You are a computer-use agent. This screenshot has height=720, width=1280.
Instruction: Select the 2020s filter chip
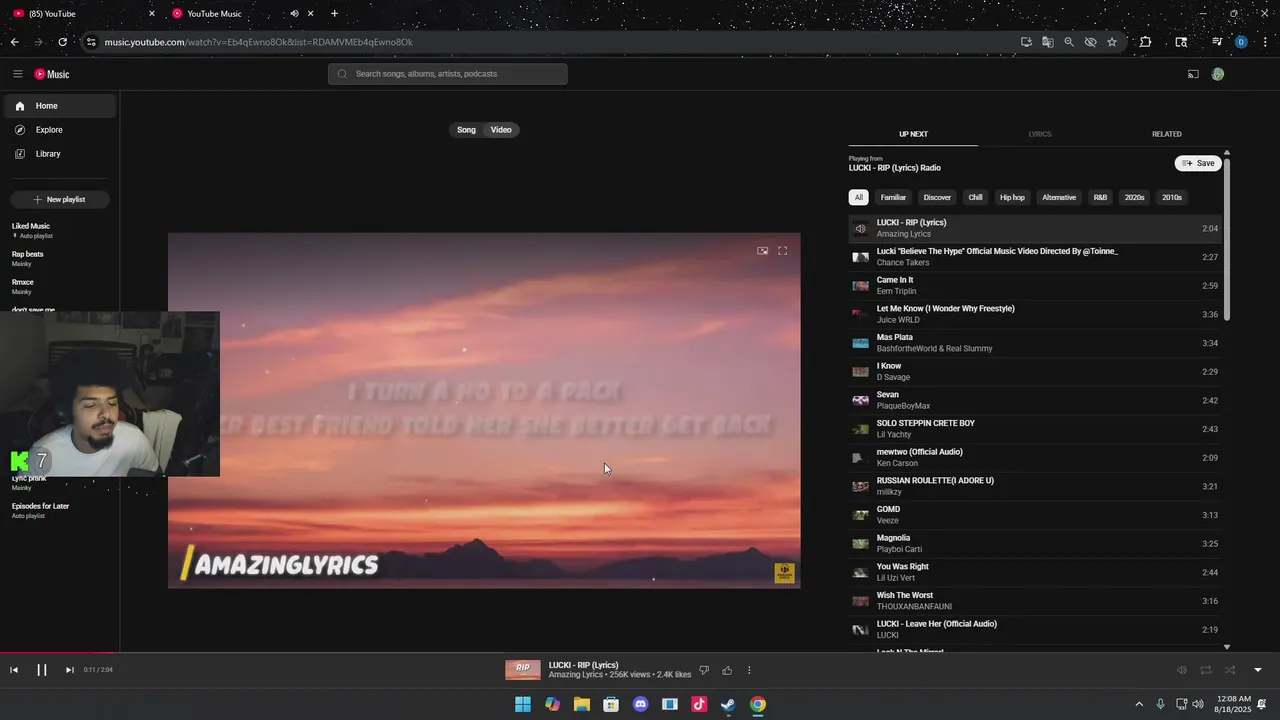pyautogui.click(x=1134, y=198)
